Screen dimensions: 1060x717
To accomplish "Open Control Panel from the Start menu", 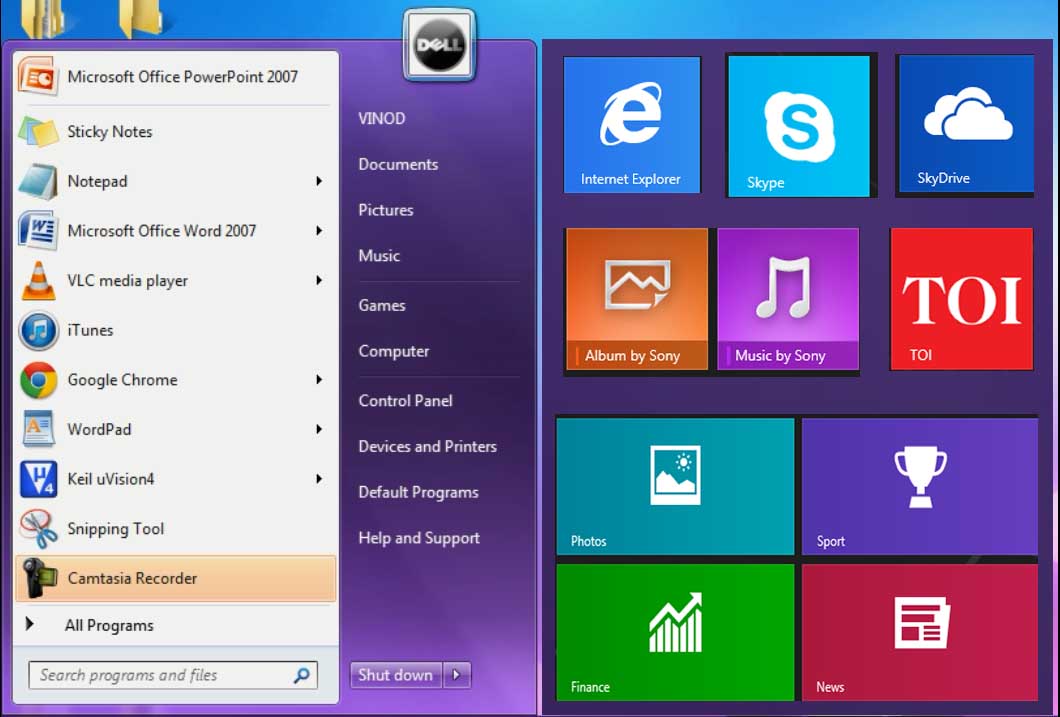I will coord(404,400).
